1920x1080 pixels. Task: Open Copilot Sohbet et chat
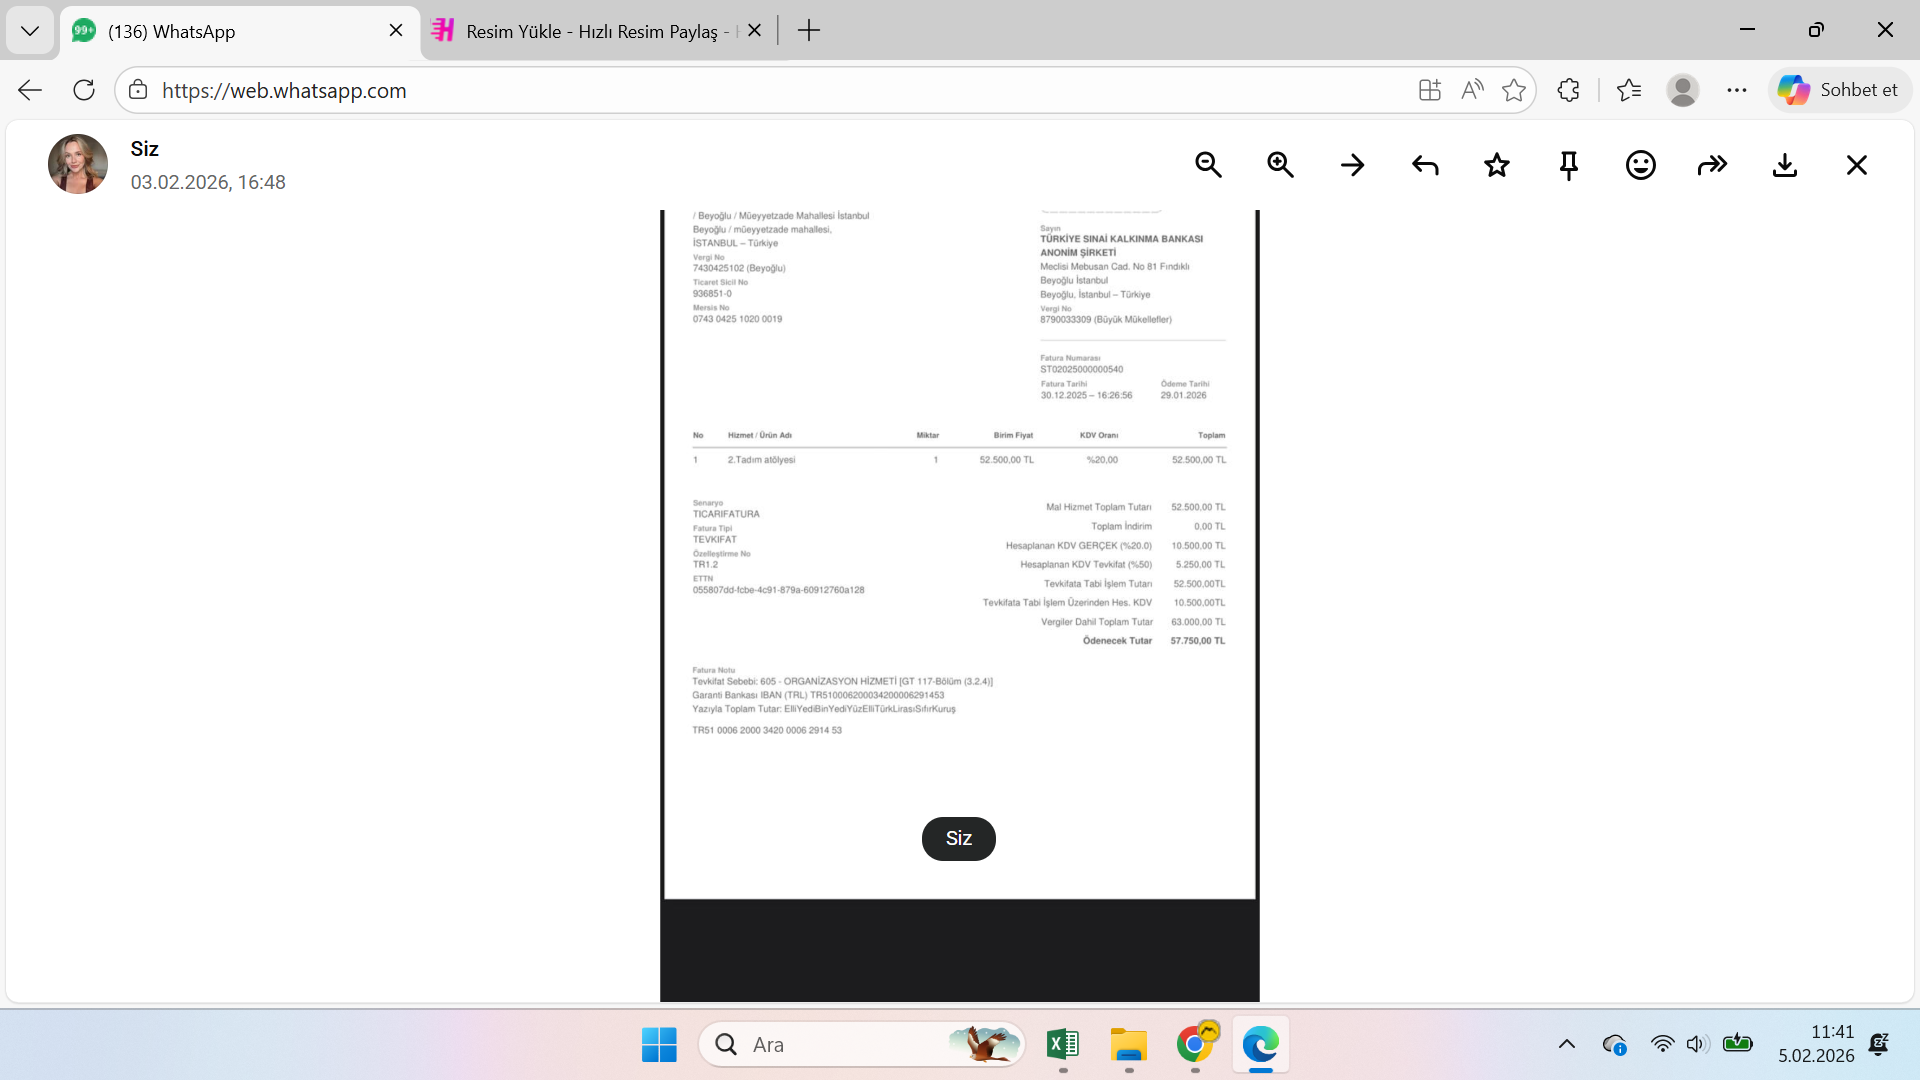tap(1840, 90)
